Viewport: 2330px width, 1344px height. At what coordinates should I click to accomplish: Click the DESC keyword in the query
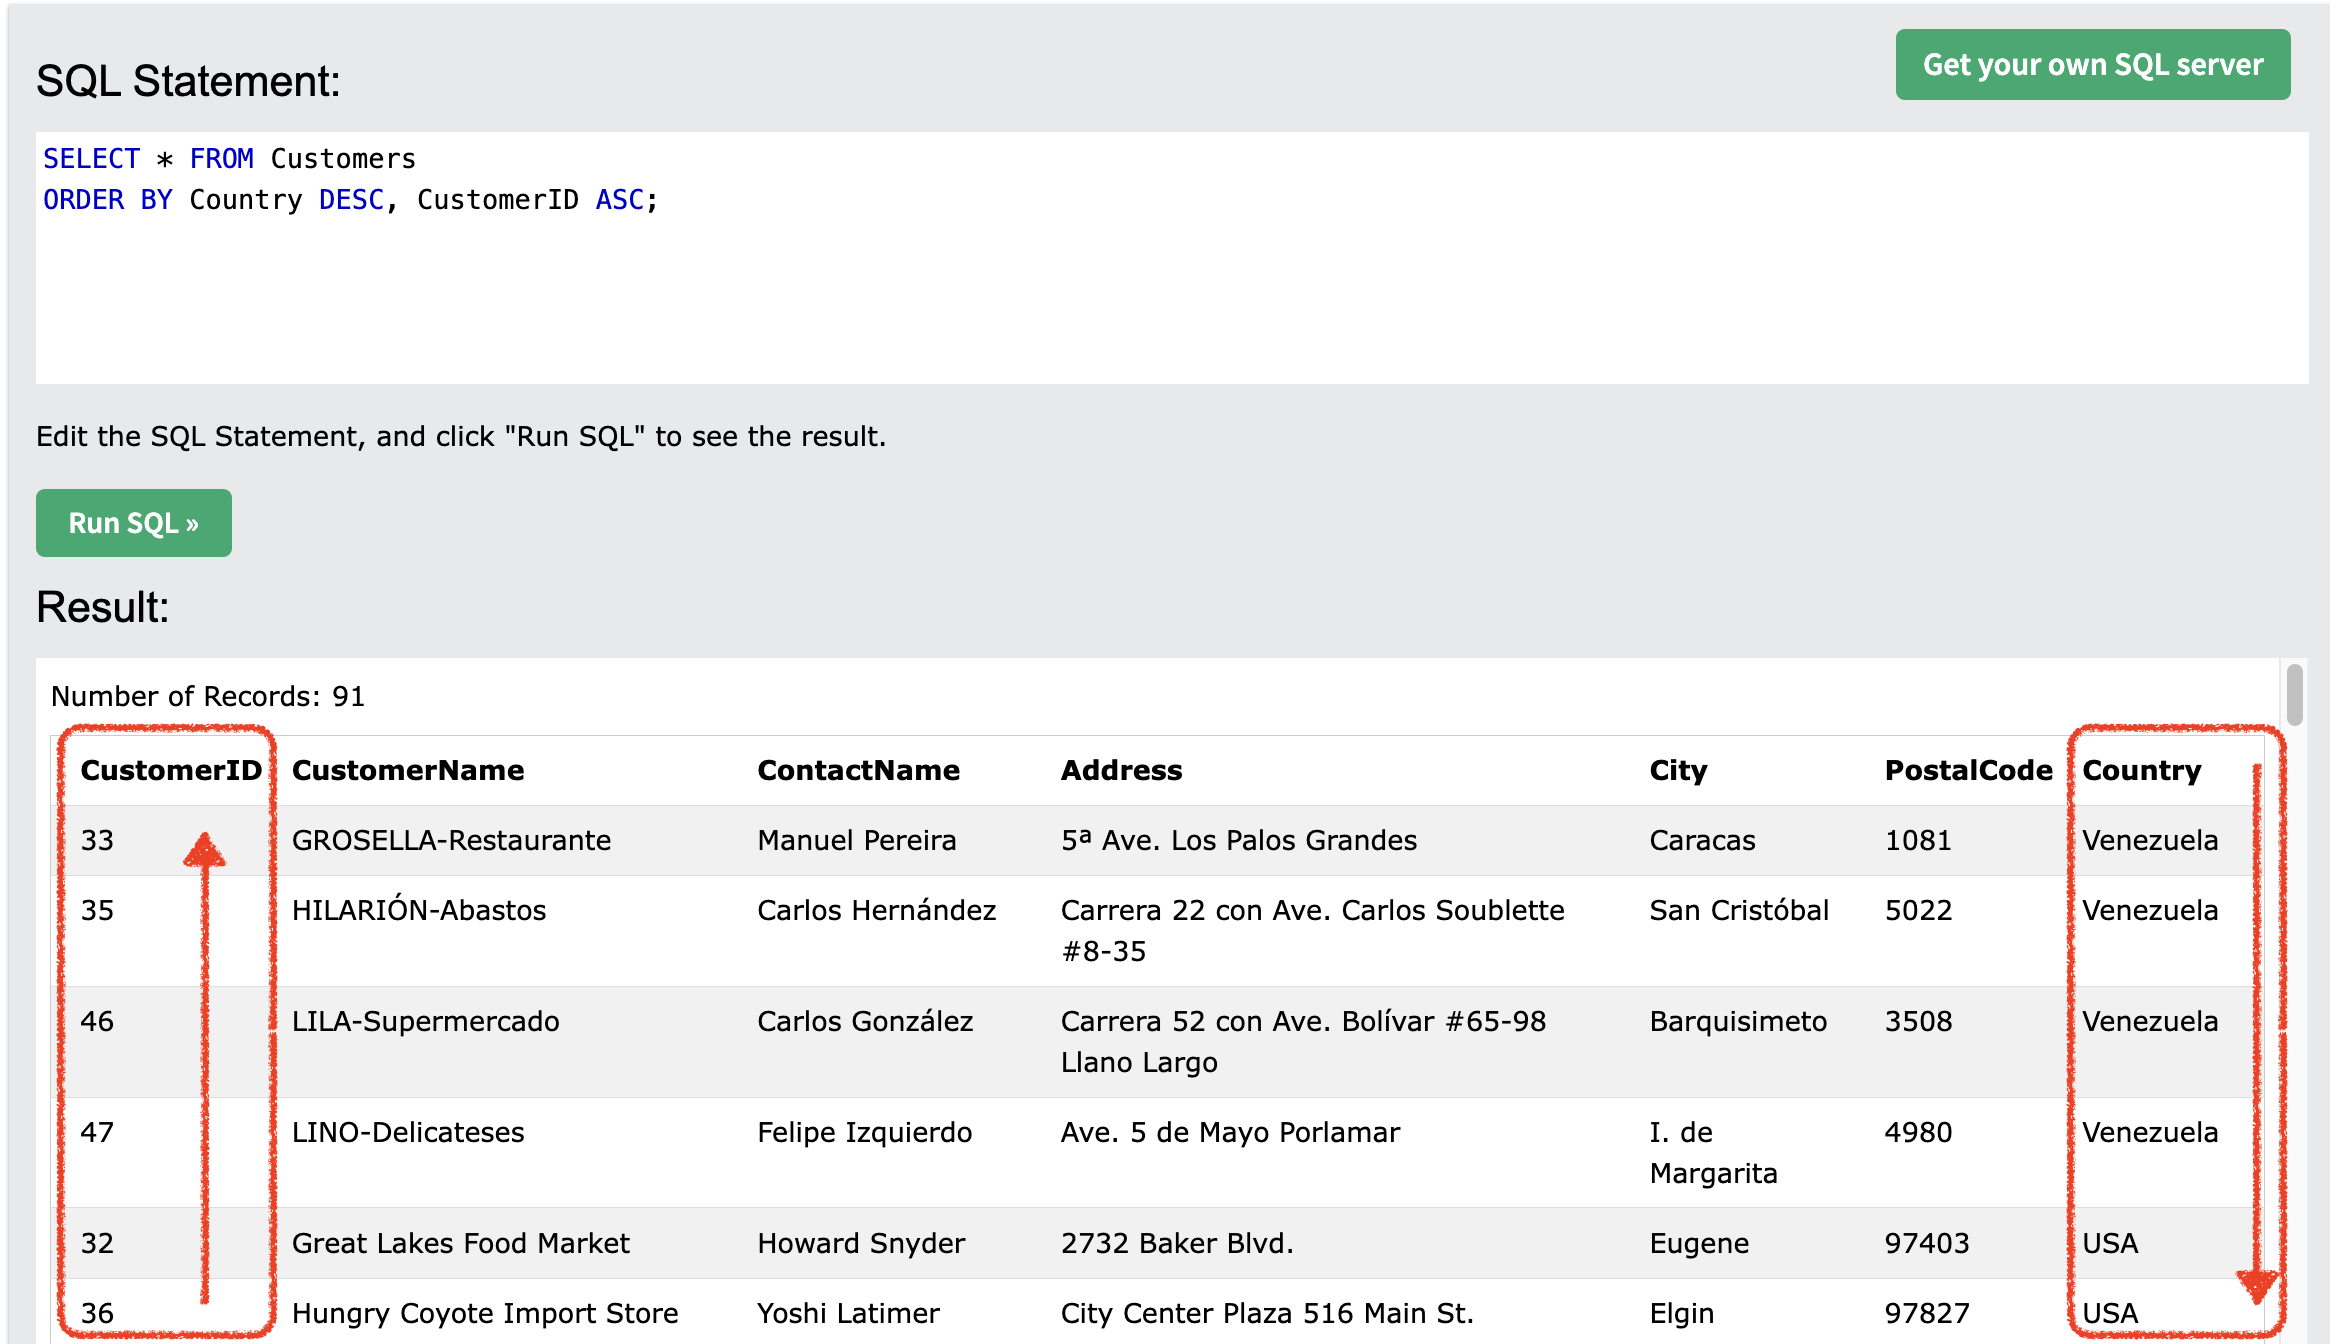351,200
